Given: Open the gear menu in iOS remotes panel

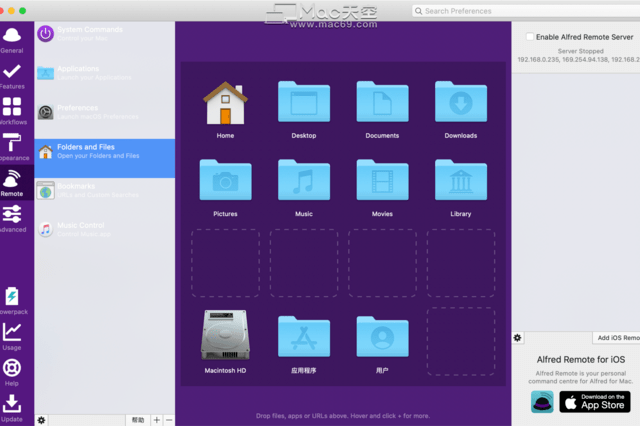Looking at the screenshot, I should (x=518, y=338).
